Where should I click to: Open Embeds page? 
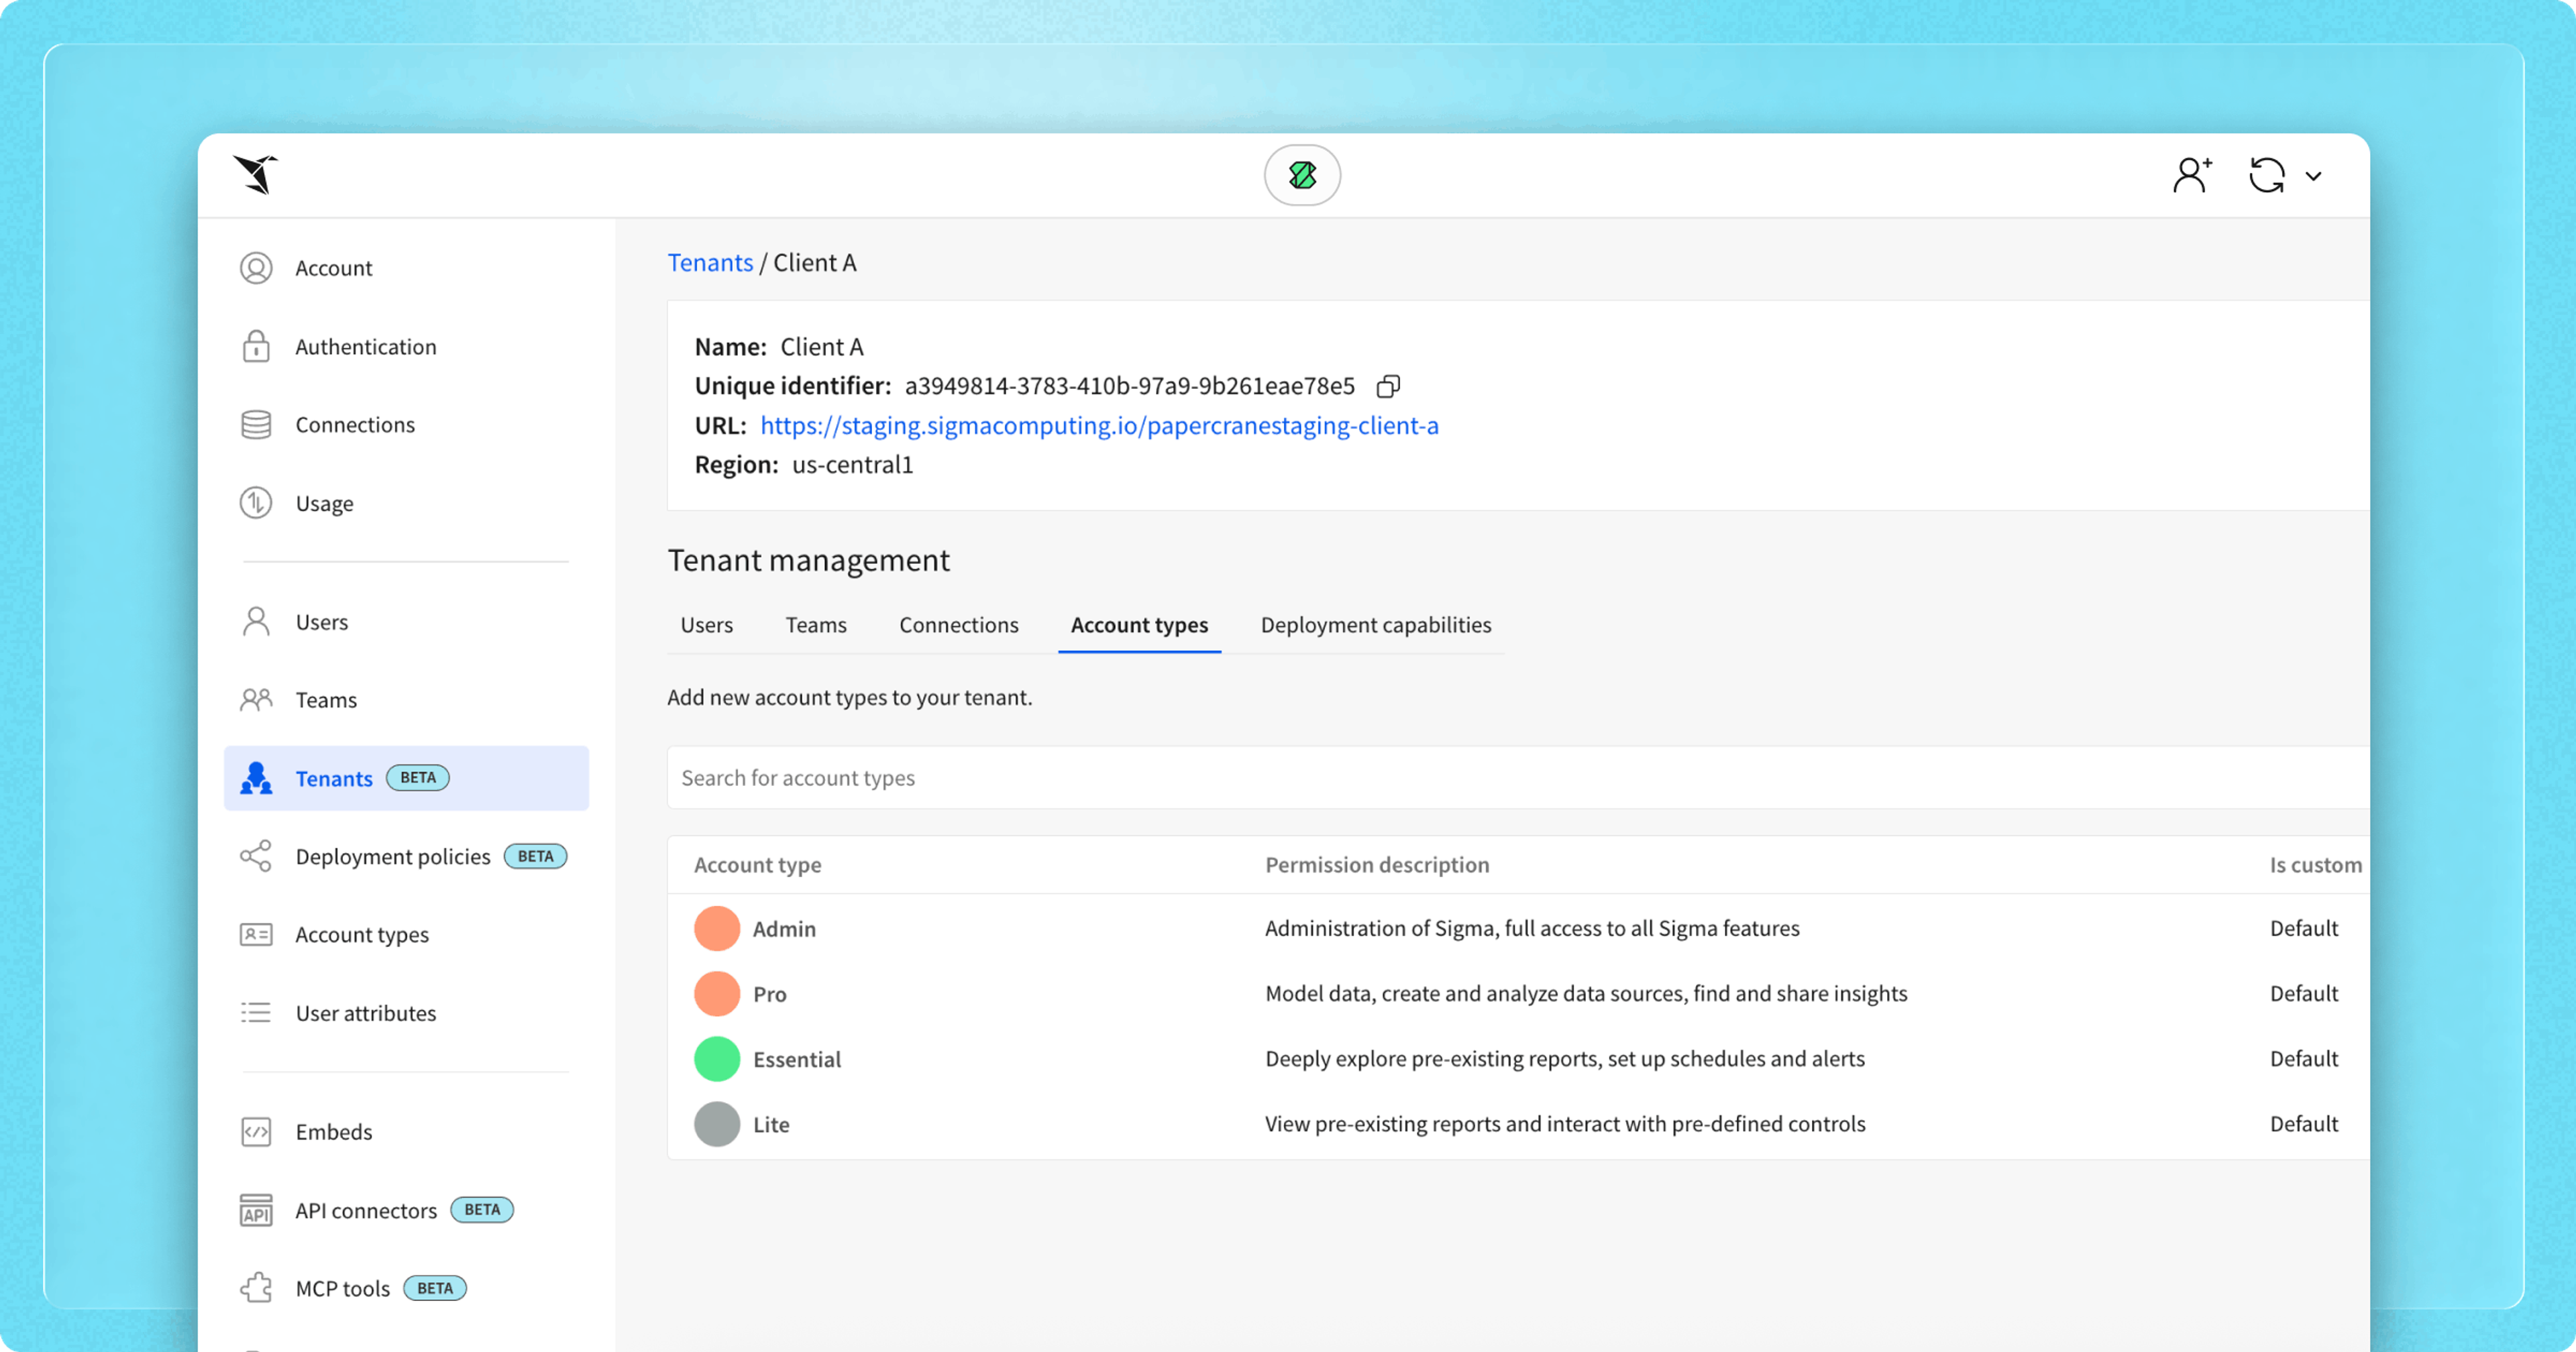tap(406, 1131)
